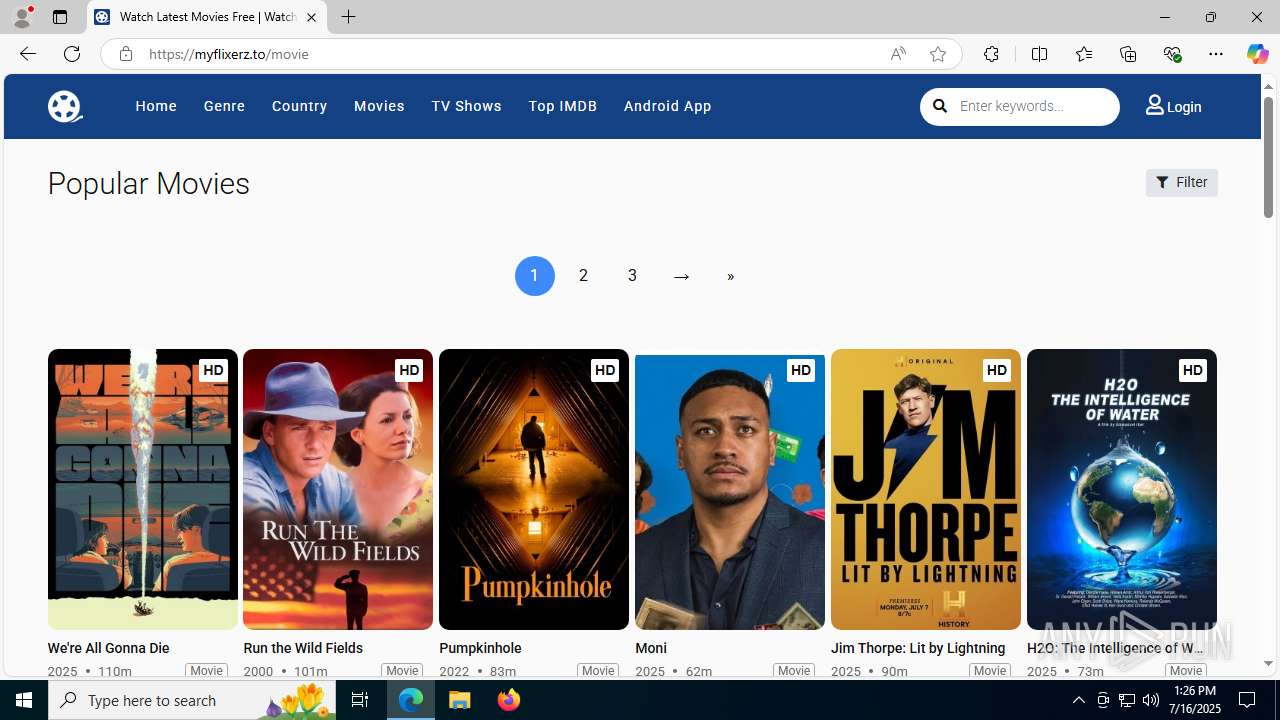Click the film reel site logo
This screenshot has width=1280, height=720.
coord(65,106)
